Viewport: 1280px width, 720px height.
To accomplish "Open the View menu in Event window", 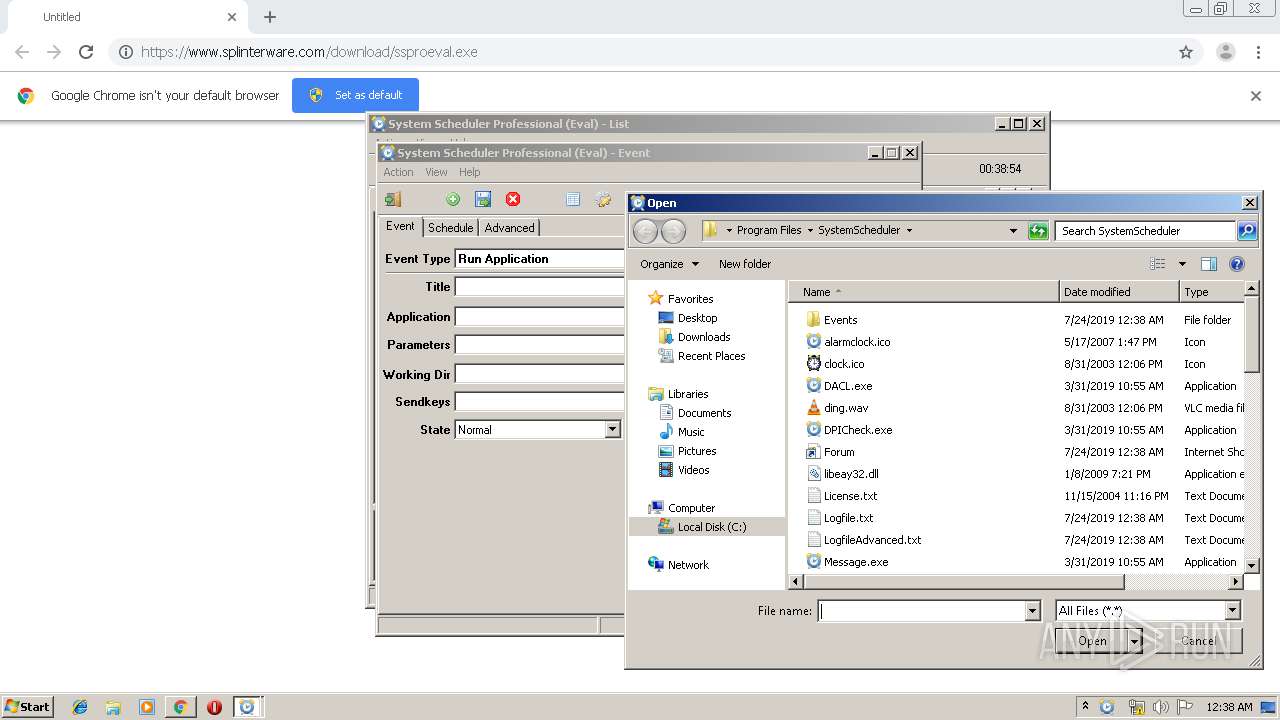I will [x=436, y=172].
